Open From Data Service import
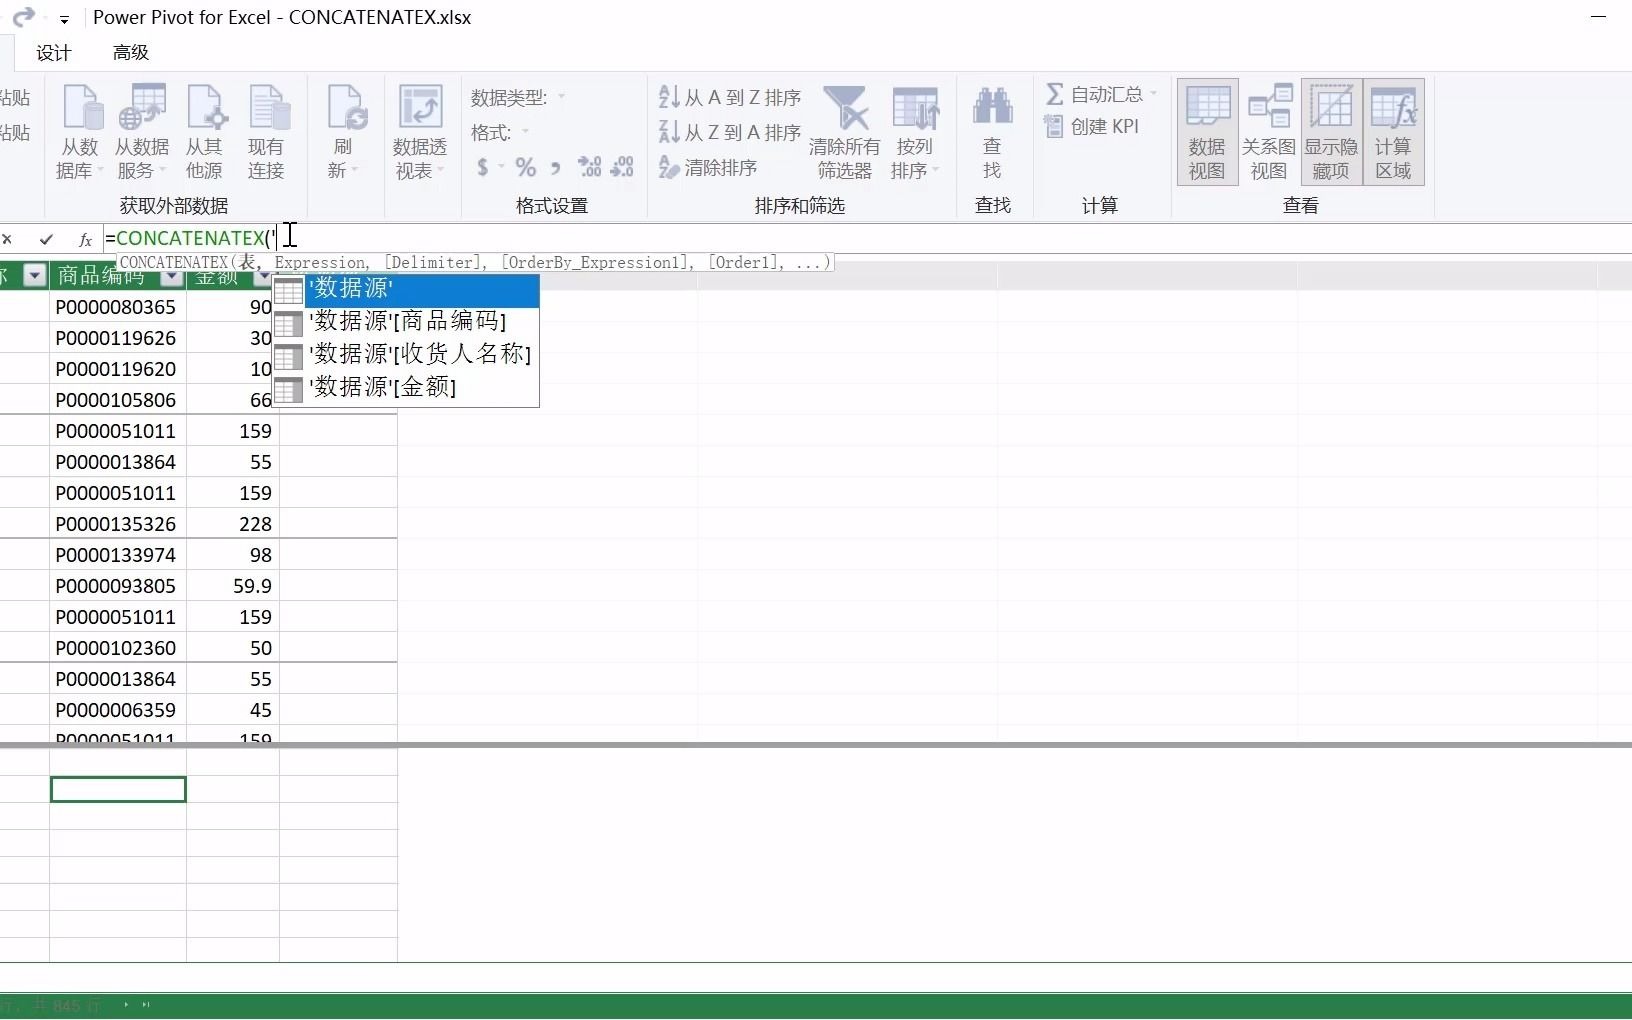 (142, 132)
